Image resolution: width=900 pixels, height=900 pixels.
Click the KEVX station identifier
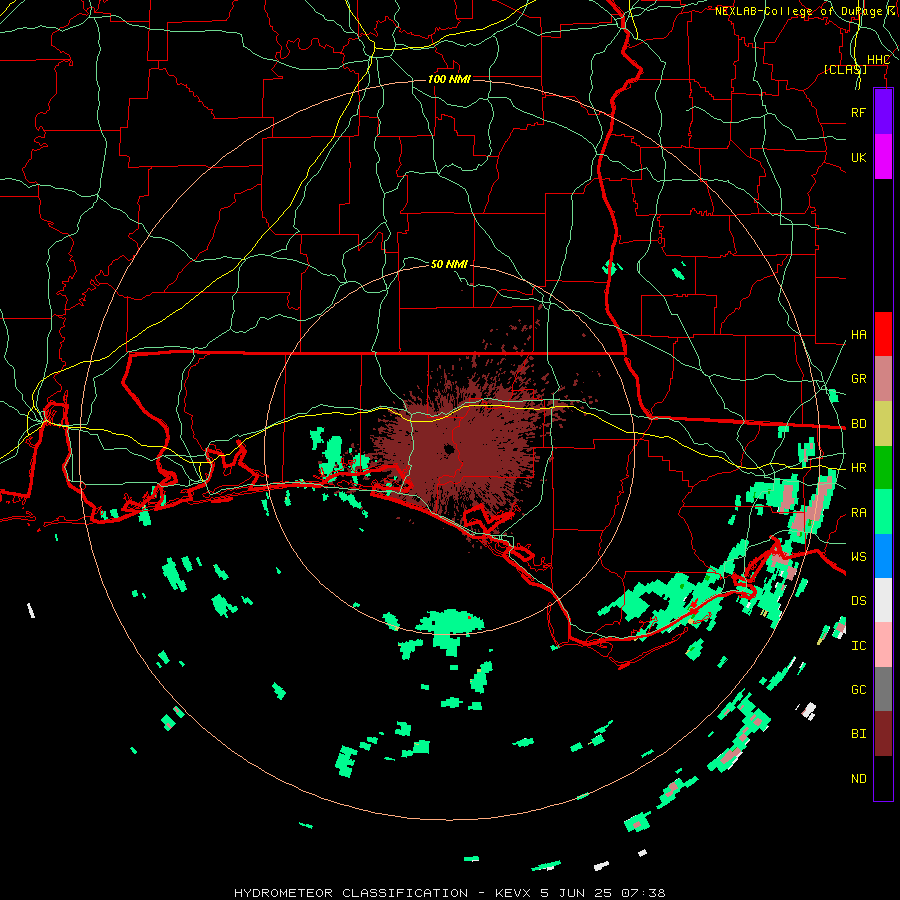pos(513,893)
